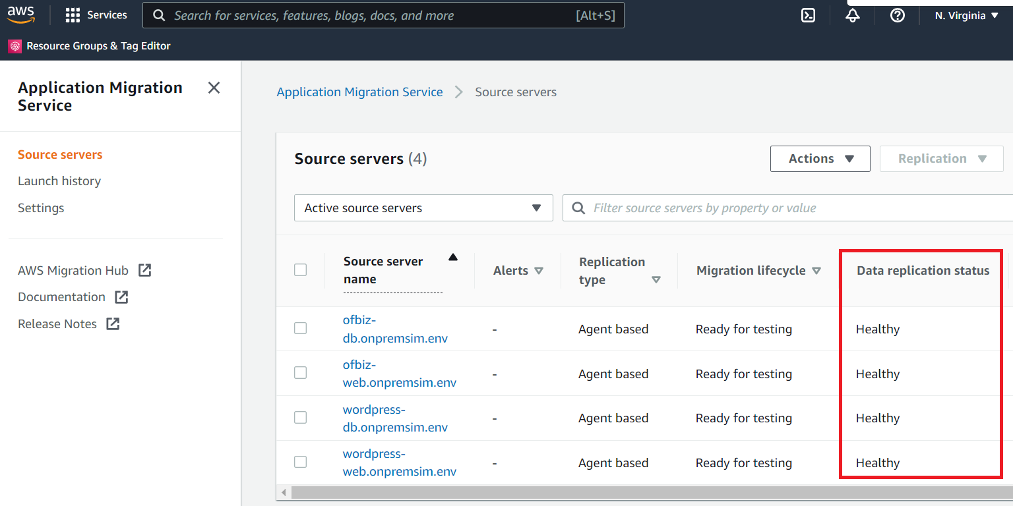
Task: Sort ascending by Source server name arrow
Action: [453, 258]
